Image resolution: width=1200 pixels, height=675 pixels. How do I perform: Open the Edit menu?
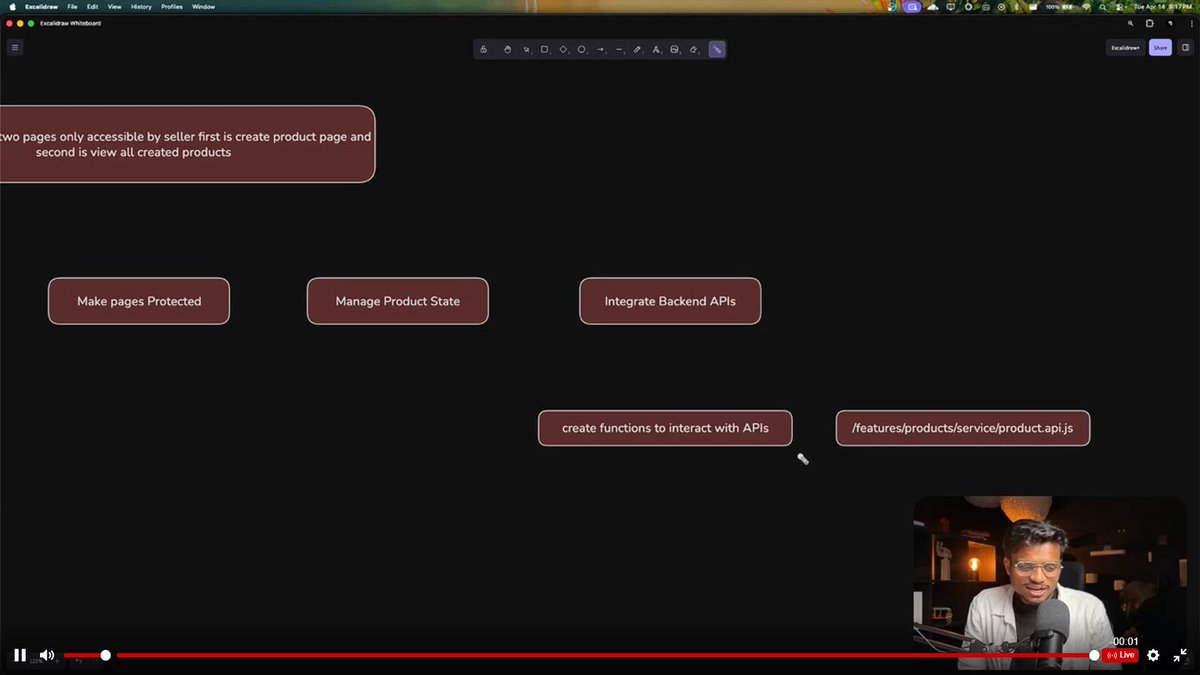tap(92, 6)
